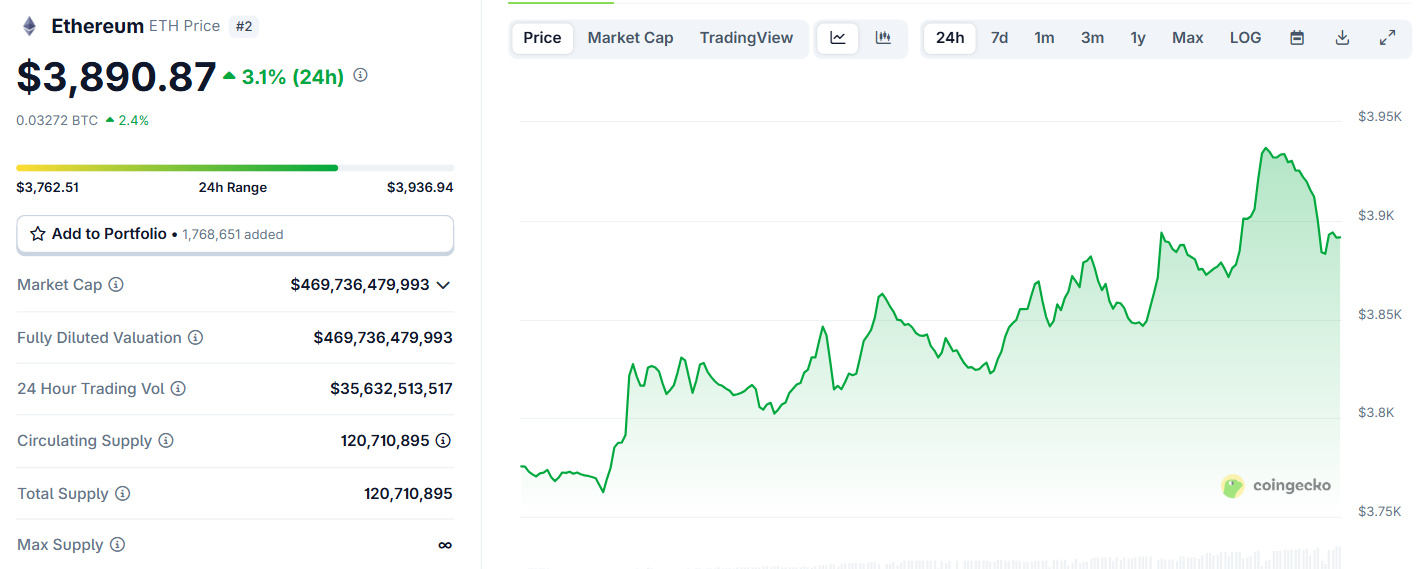Click the 24h Range progress bar
This screenshot has height=569, width=1419.
tap(235, 168)
